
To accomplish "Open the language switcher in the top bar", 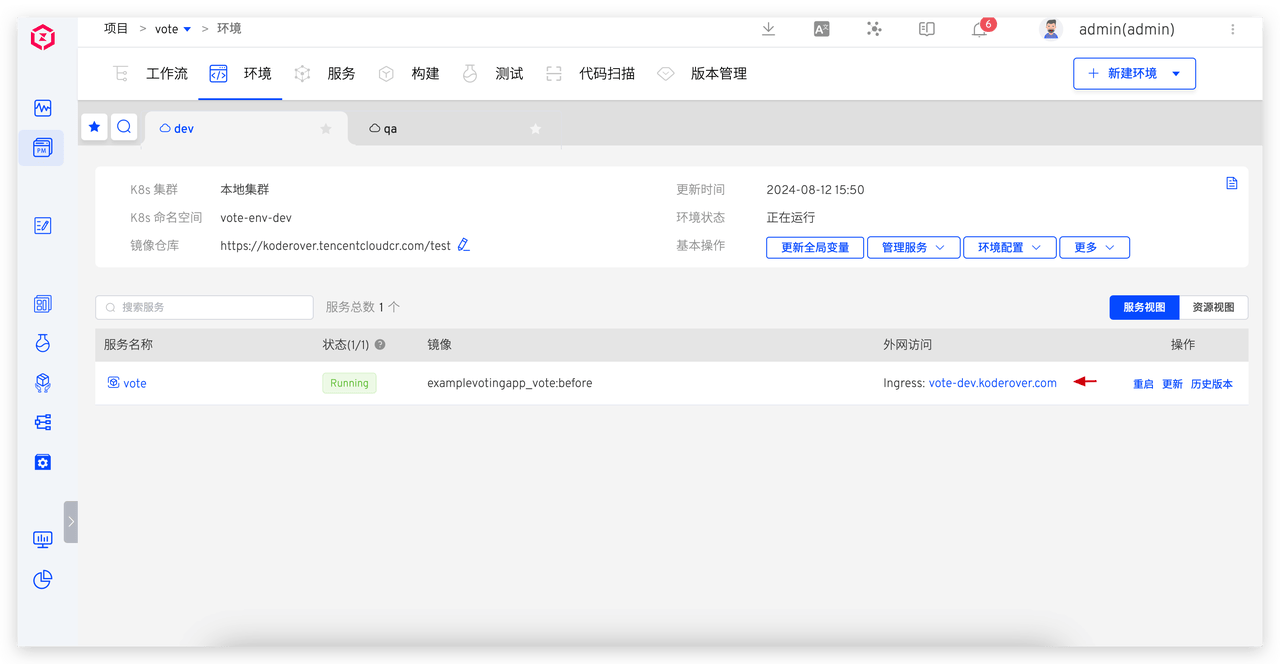I will pyautogui.click(x=821, y=29).
